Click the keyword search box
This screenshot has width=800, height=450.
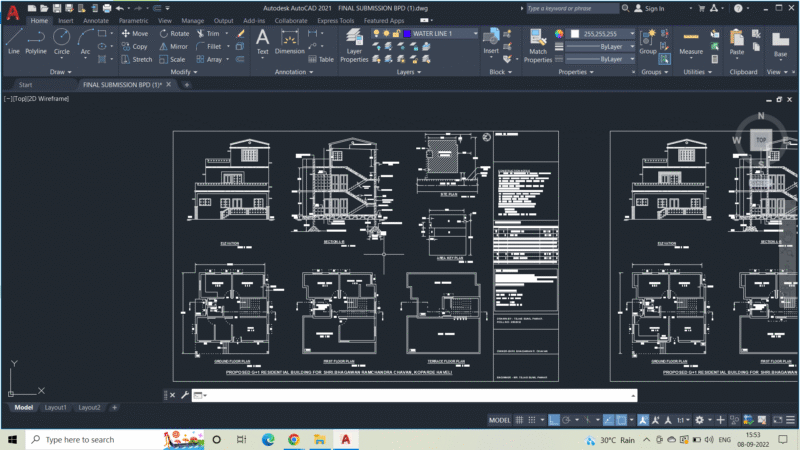click(x=572, y=8)
